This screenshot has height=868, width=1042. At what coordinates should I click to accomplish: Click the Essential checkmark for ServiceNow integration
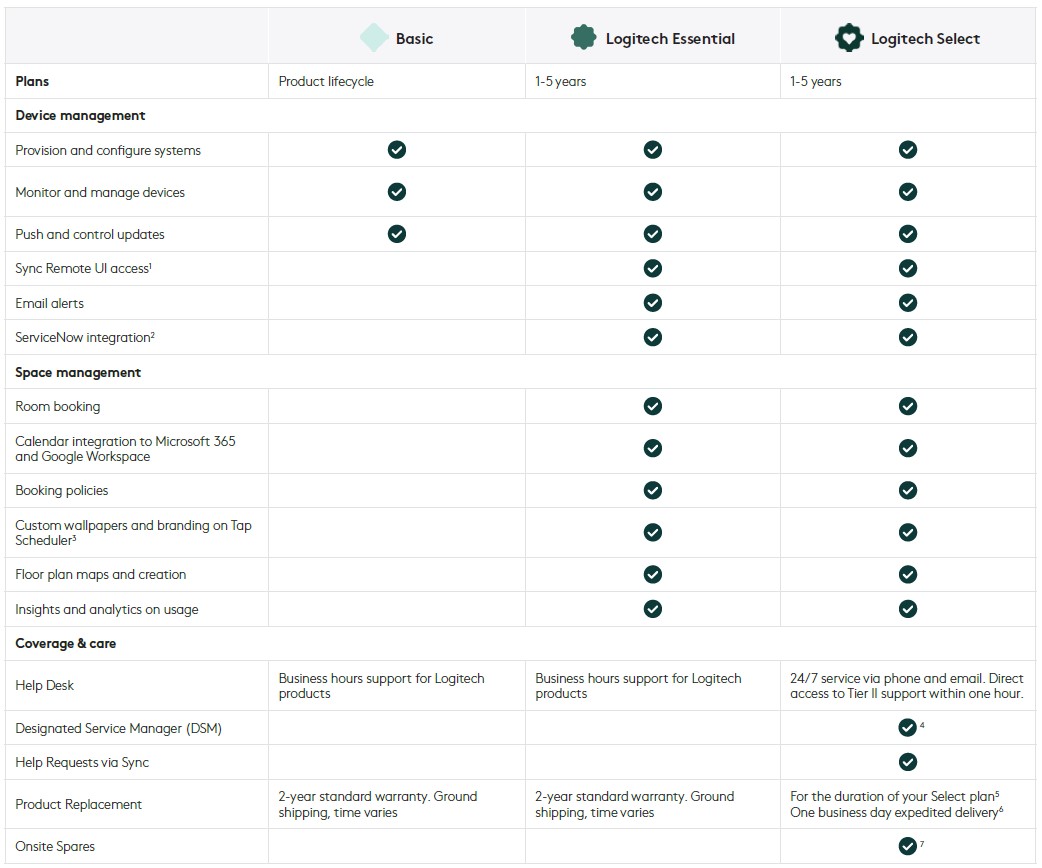pyautogui.click(x=653, y=337)
